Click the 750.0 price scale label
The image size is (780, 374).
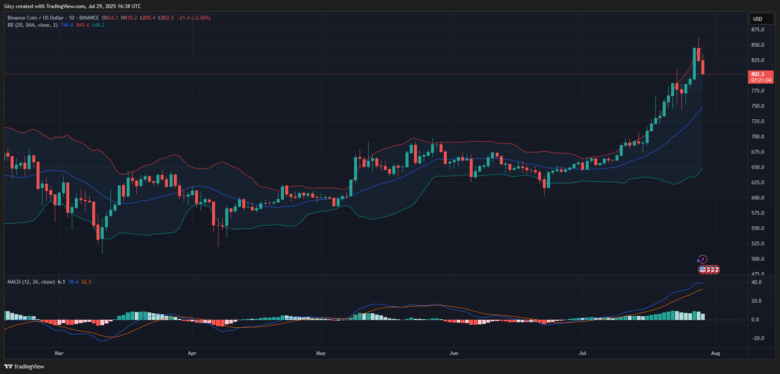[x=759, y=106]
